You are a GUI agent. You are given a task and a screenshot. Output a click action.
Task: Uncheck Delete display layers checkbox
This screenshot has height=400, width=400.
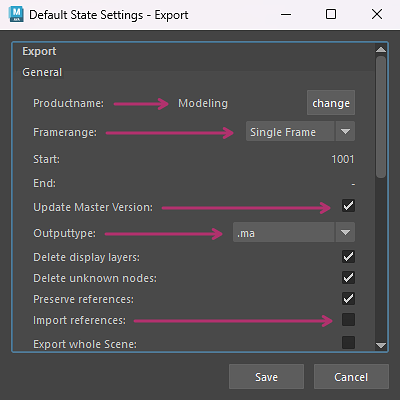(x=348, y=257)
